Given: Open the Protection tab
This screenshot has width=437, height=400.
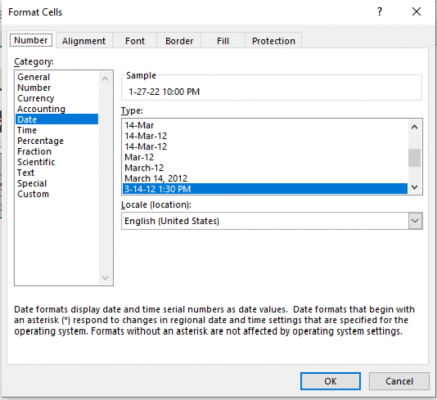Looking at the screenshot, I should pyautogui.click(x=273, y=41).
